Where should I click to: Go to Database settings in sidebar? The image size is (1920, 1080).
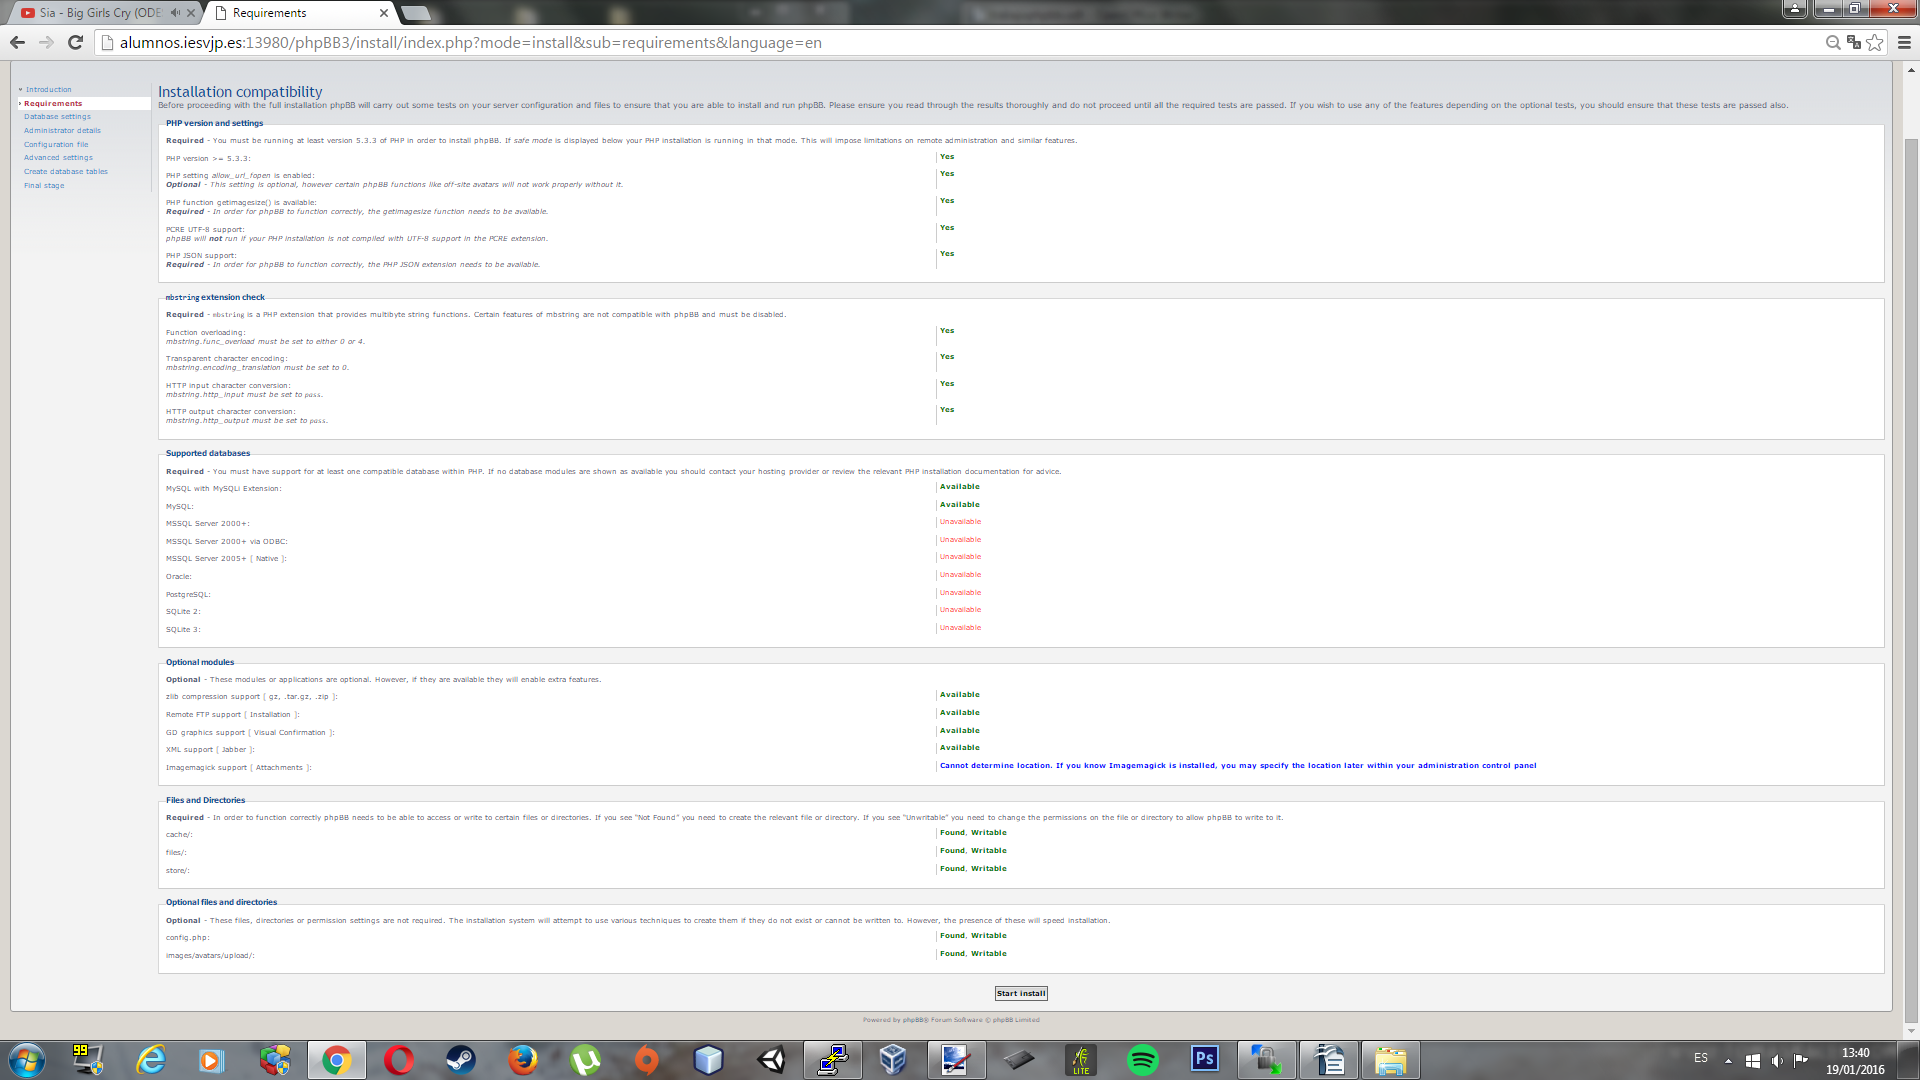tap(57, 117)
